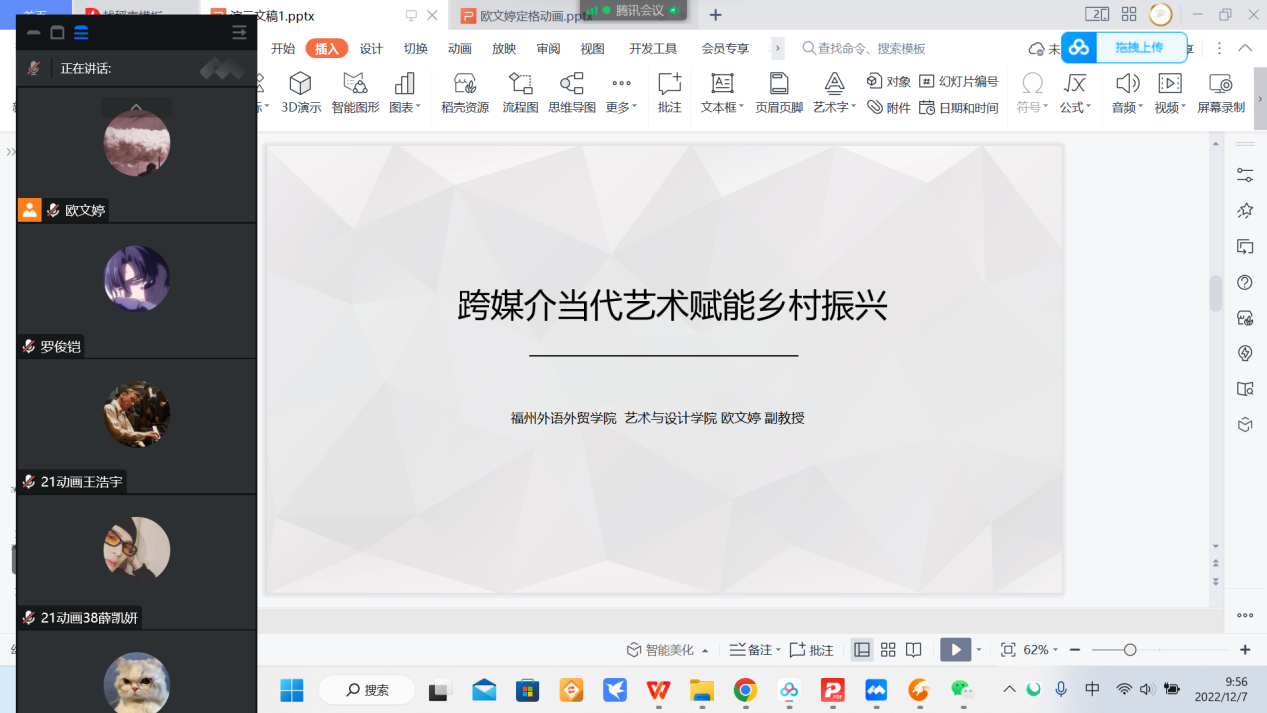Switch to slide sorter grid view
Viewport: 1267px width, 713px height.
click(x=888, y=650)
